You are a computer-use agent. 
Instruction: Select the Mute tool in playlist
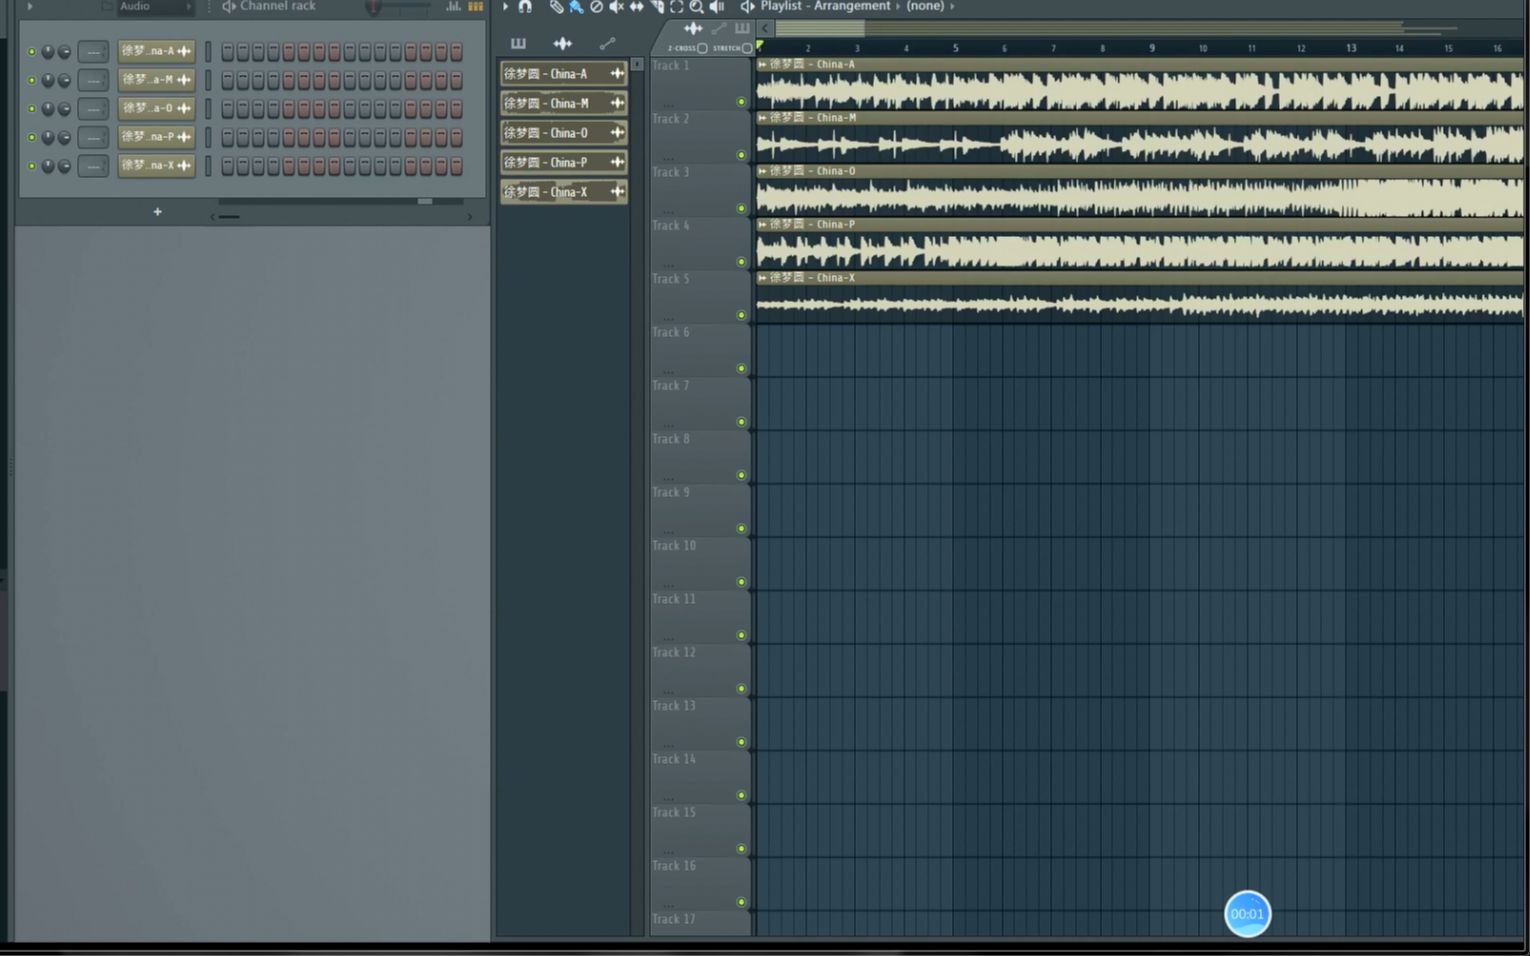pyautogui.click(x=616, y=6)
